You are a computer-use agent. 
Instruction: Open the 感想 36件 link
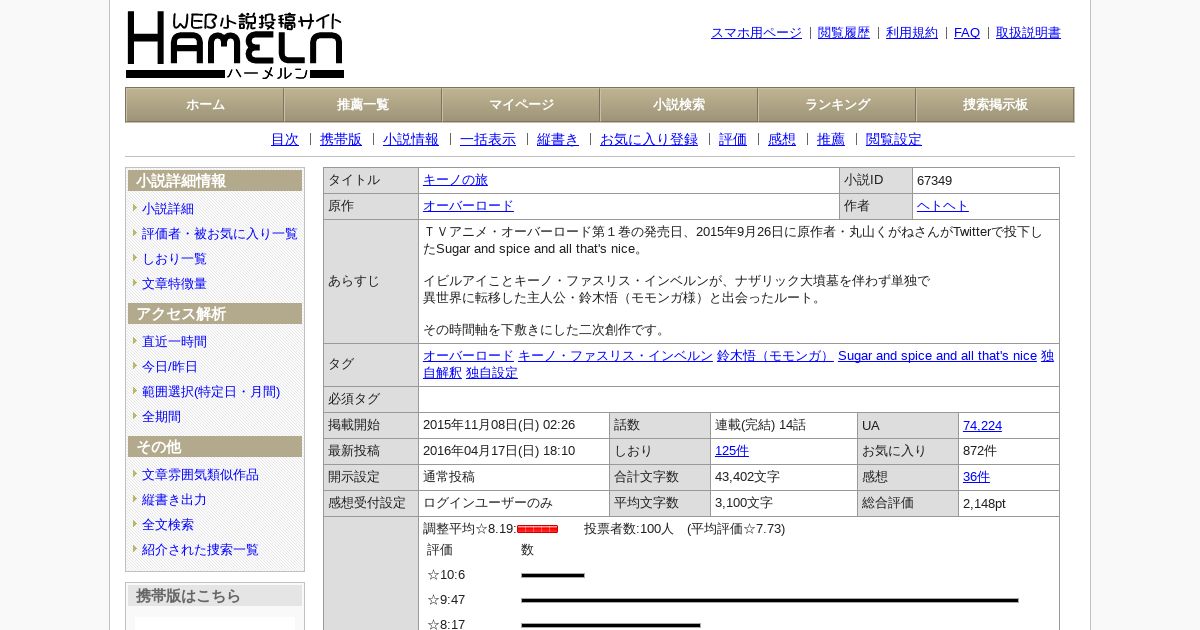[x=976, y=477]
